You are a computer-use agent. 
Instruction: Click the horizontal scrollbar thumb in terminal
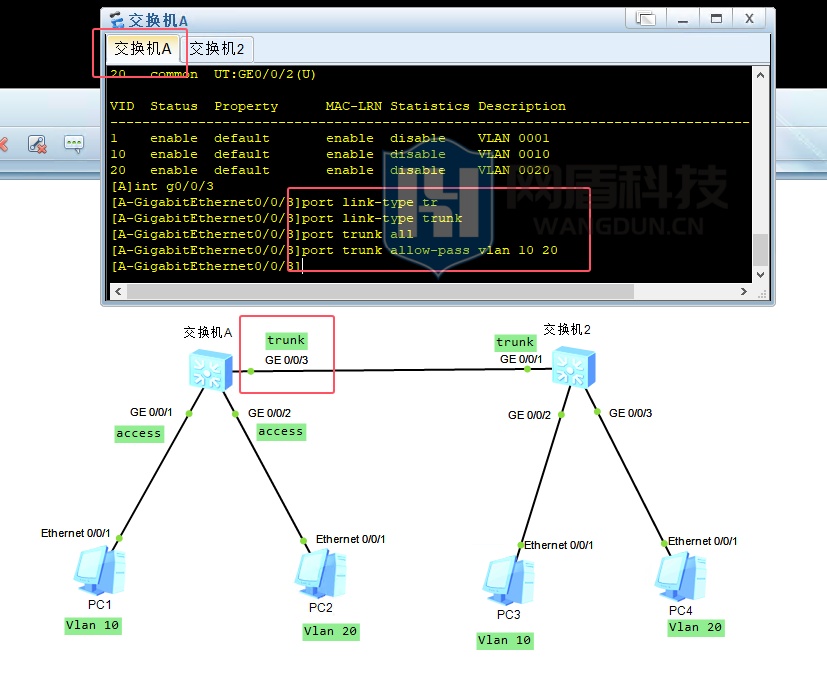(x=380, y=292)
